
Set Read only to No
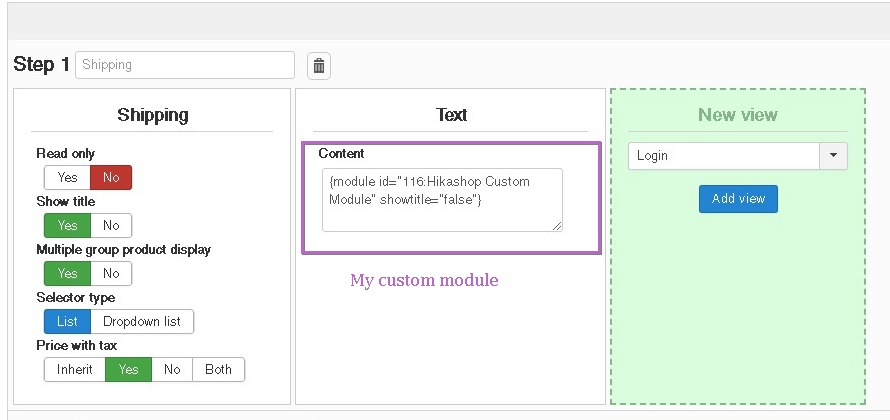click(111, 178)
